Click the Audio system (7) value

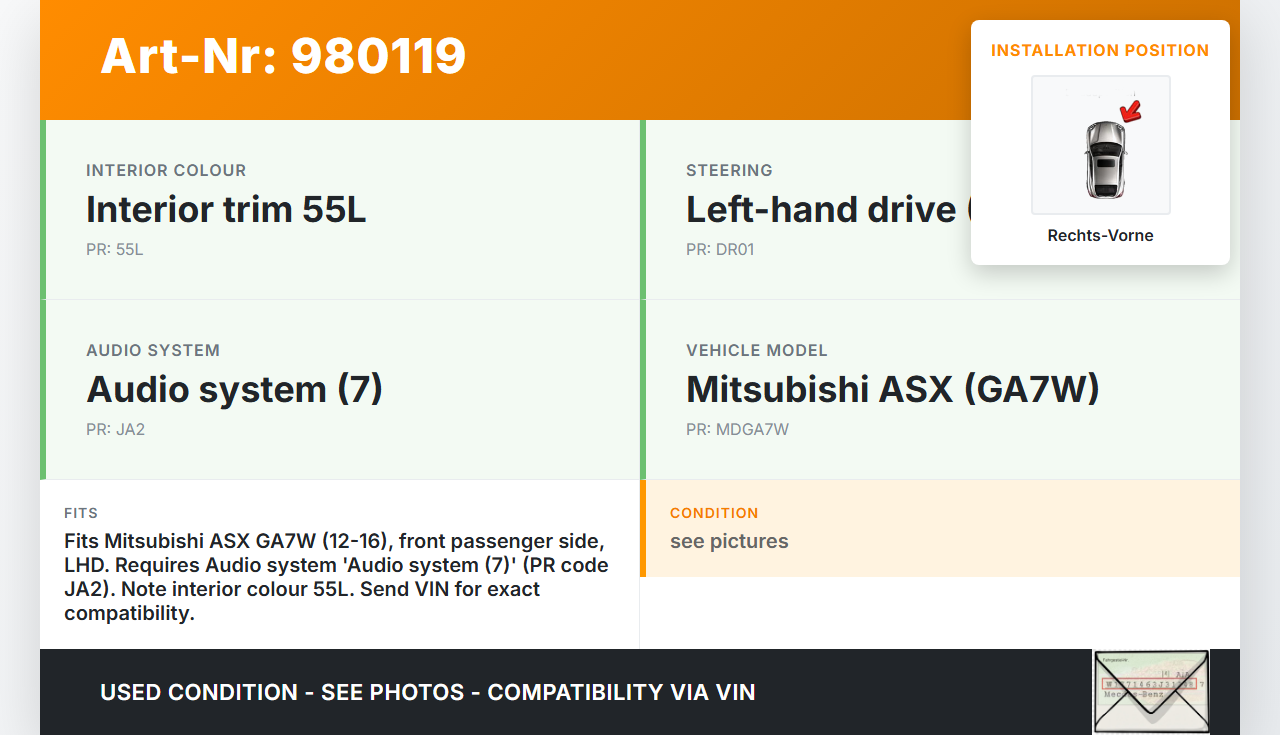click(x=235, y=390)
